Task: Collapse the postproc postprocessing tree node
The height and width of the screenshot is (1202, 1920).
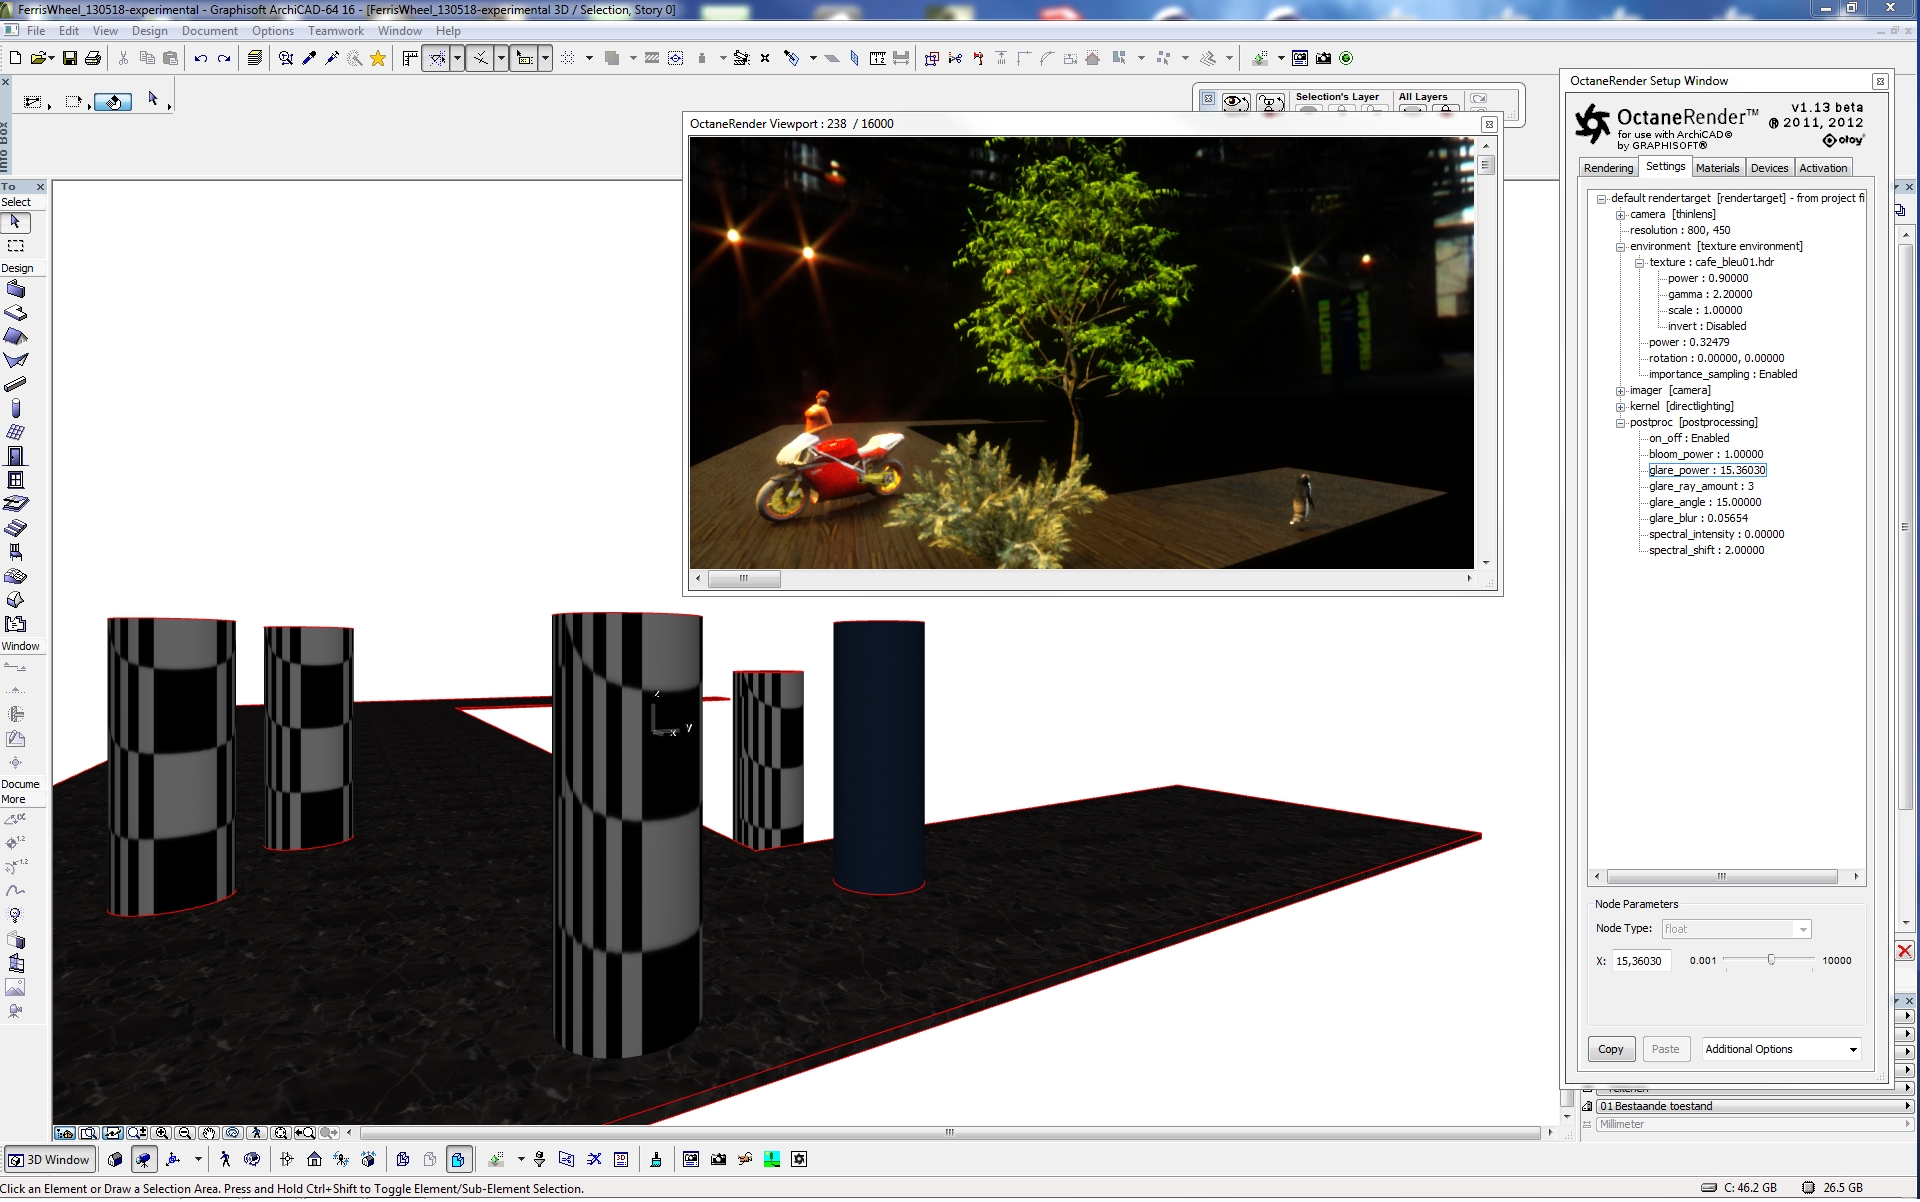Action: tap(1620, 423)
